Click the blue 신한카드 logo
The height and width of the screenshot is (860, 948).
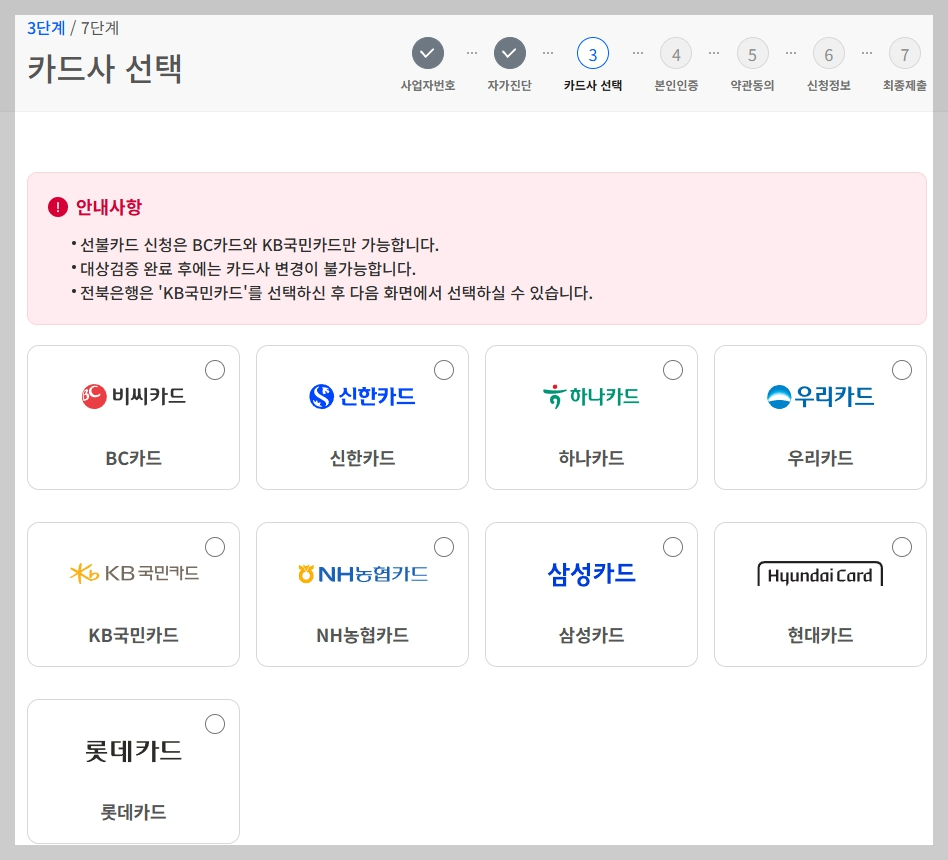pos(362,396)
